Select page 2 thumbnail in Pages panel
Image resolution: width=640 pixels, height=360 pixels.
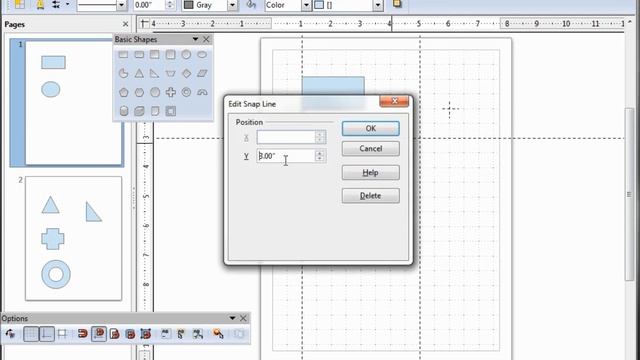73,238
